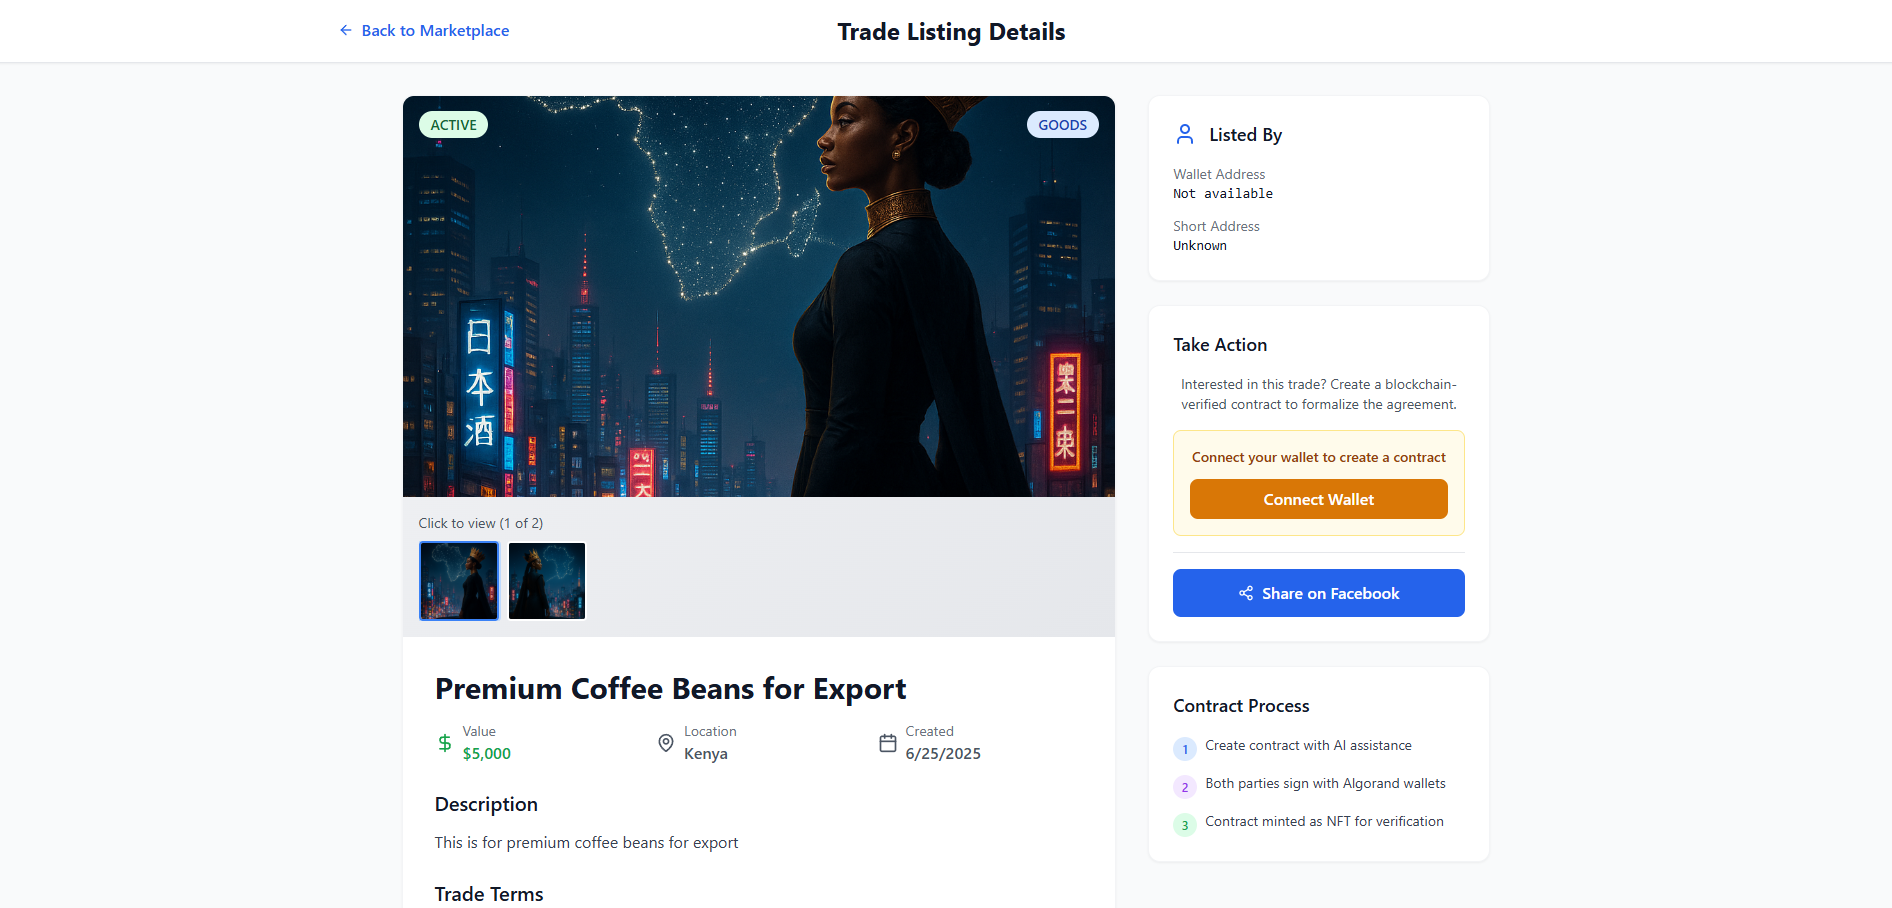Click the ACTIVE status badge
The image size is (1892, 908).
click(454, 125)
